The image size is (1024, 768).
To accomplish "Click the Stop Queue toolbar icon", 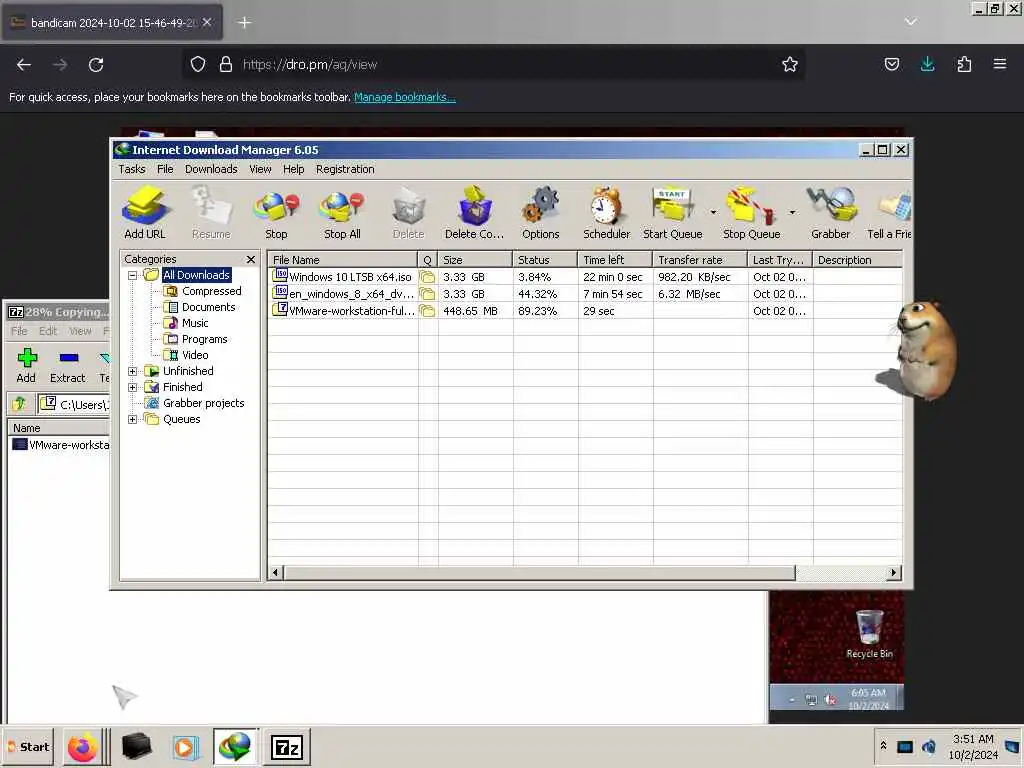I will 751,213.
